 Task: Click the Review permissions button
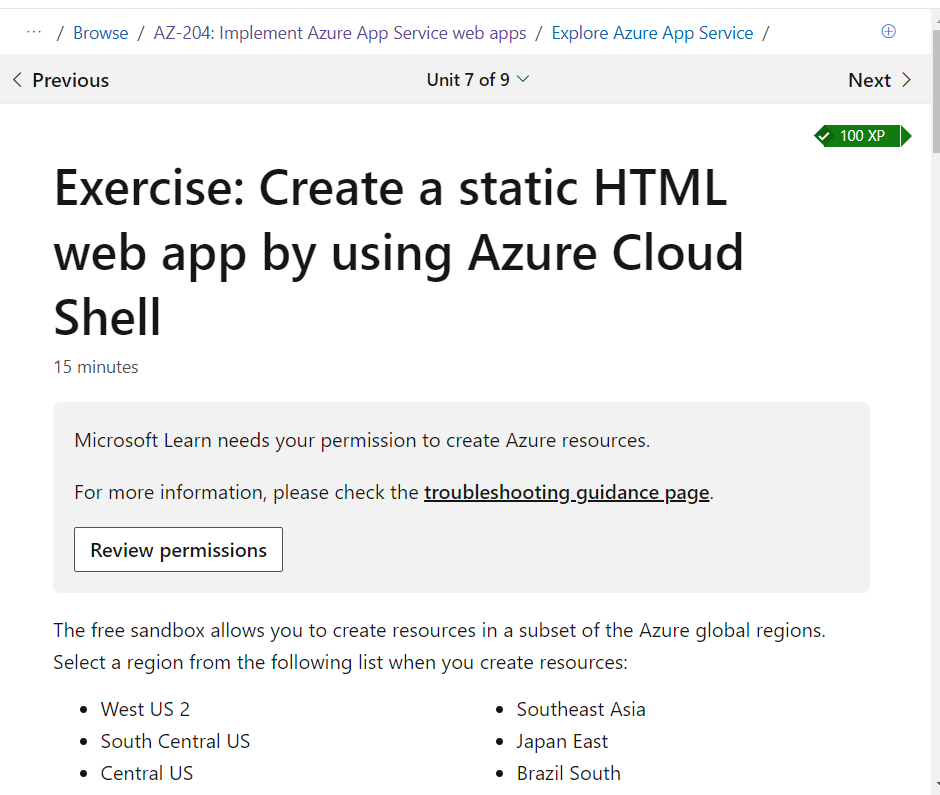coord(177,549)
